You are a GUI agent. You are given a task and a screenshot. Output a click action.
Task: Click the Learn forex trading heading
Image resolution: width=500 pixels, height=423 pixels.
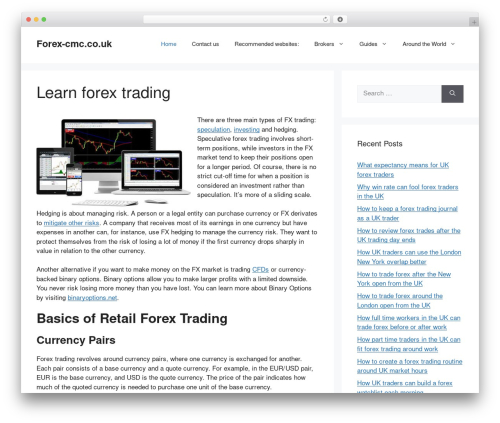(x=103, y=93)
